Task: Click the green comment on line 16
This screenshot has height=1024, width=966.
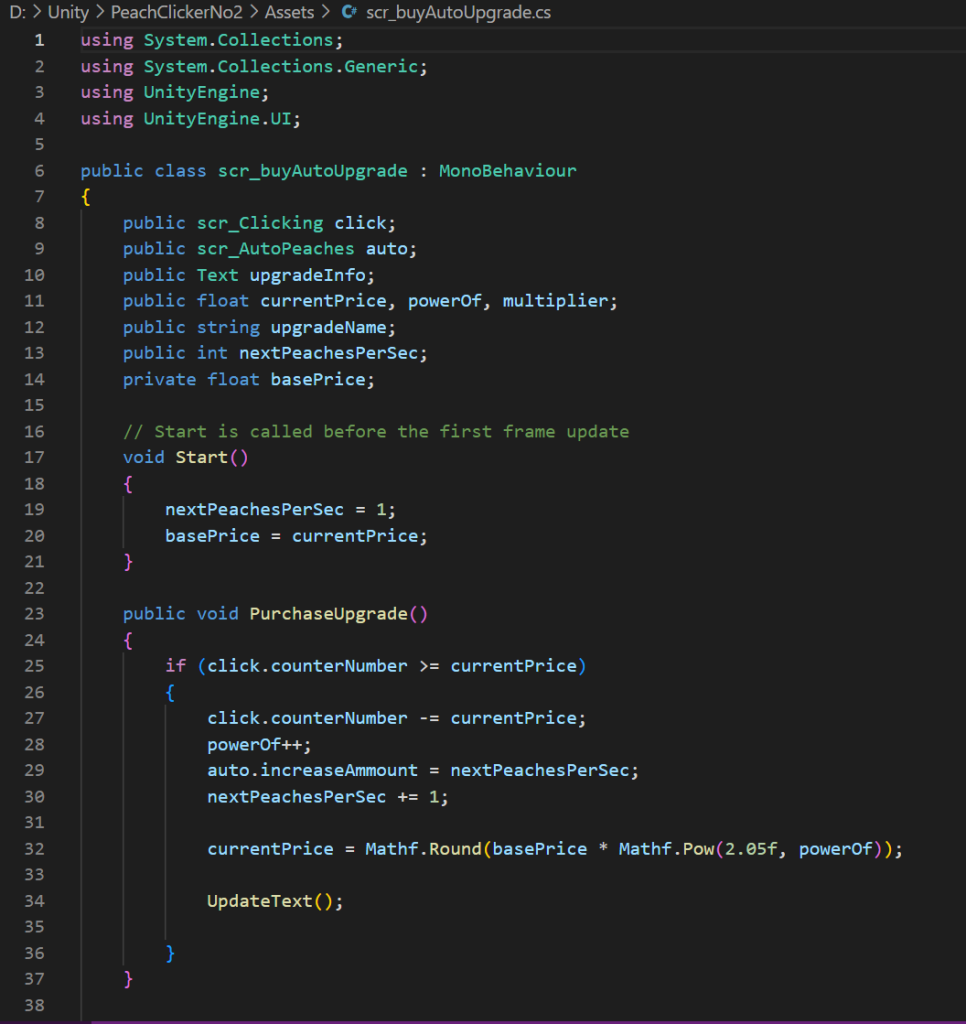Action: tap(376, 431)
